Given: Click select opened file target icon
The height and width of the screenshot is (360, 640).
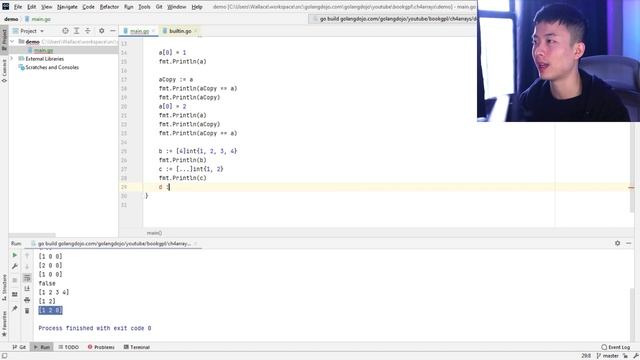Looking at the screenshot, I should (65, 31).
